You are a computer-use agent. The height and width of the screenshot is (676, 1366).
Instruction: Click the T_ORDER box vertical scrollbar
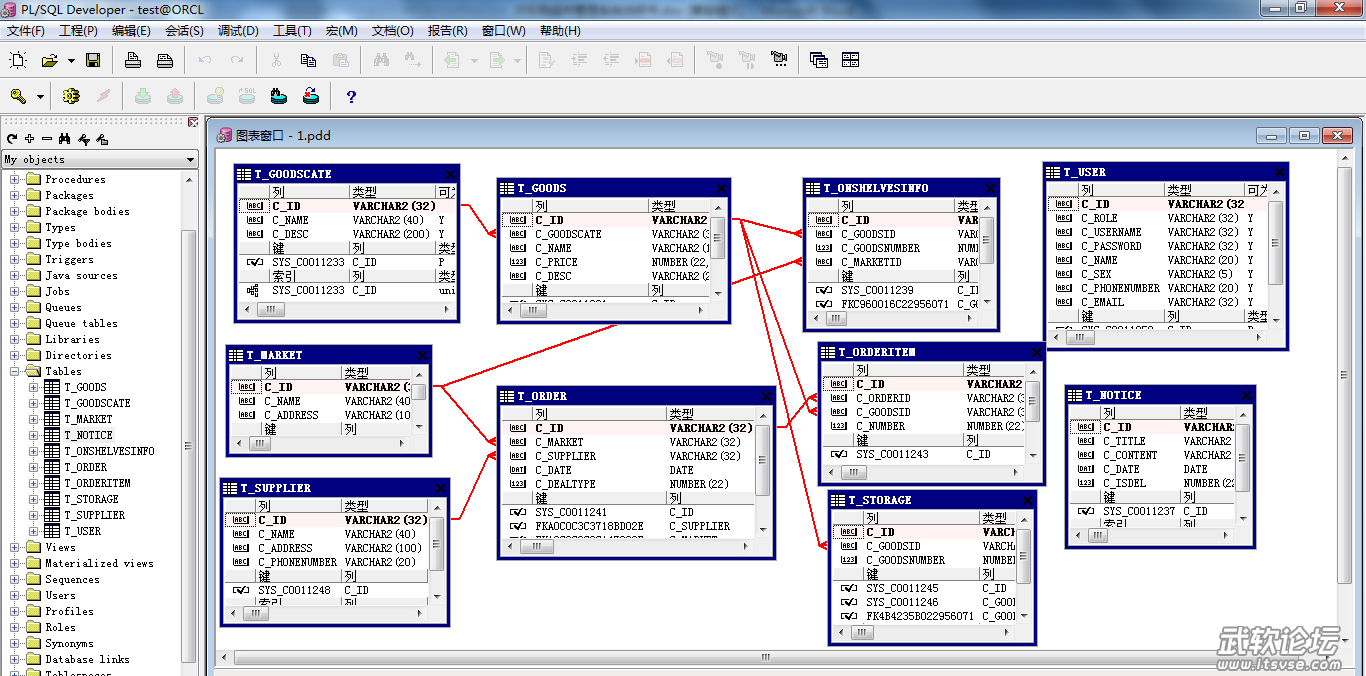pos(763,472)
